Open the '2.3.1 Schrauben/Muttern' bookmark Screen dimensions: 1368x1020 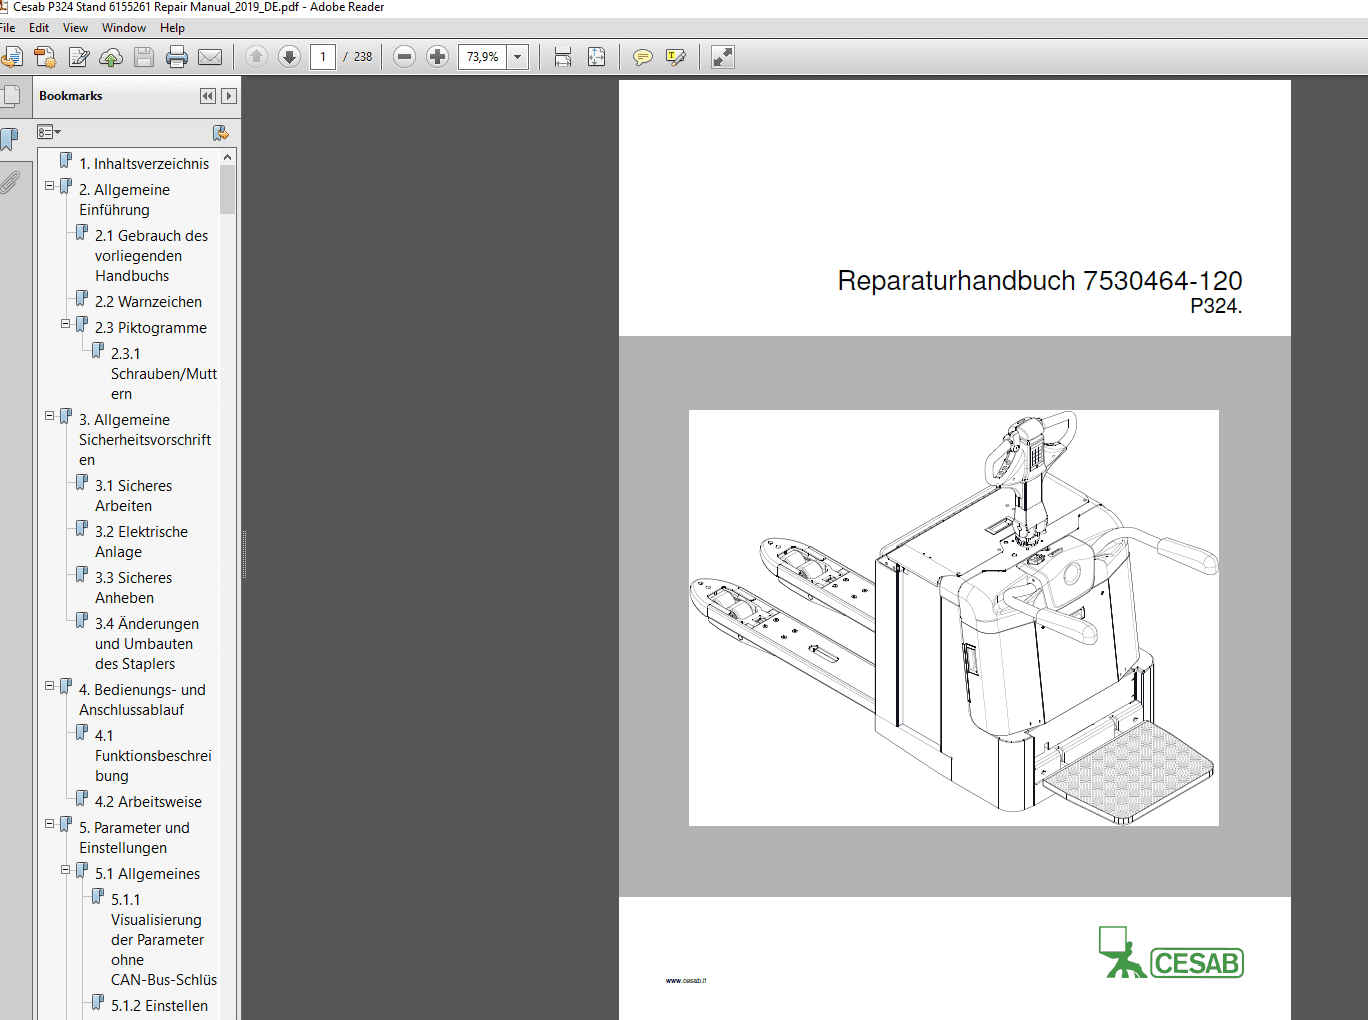pos(164,374)
